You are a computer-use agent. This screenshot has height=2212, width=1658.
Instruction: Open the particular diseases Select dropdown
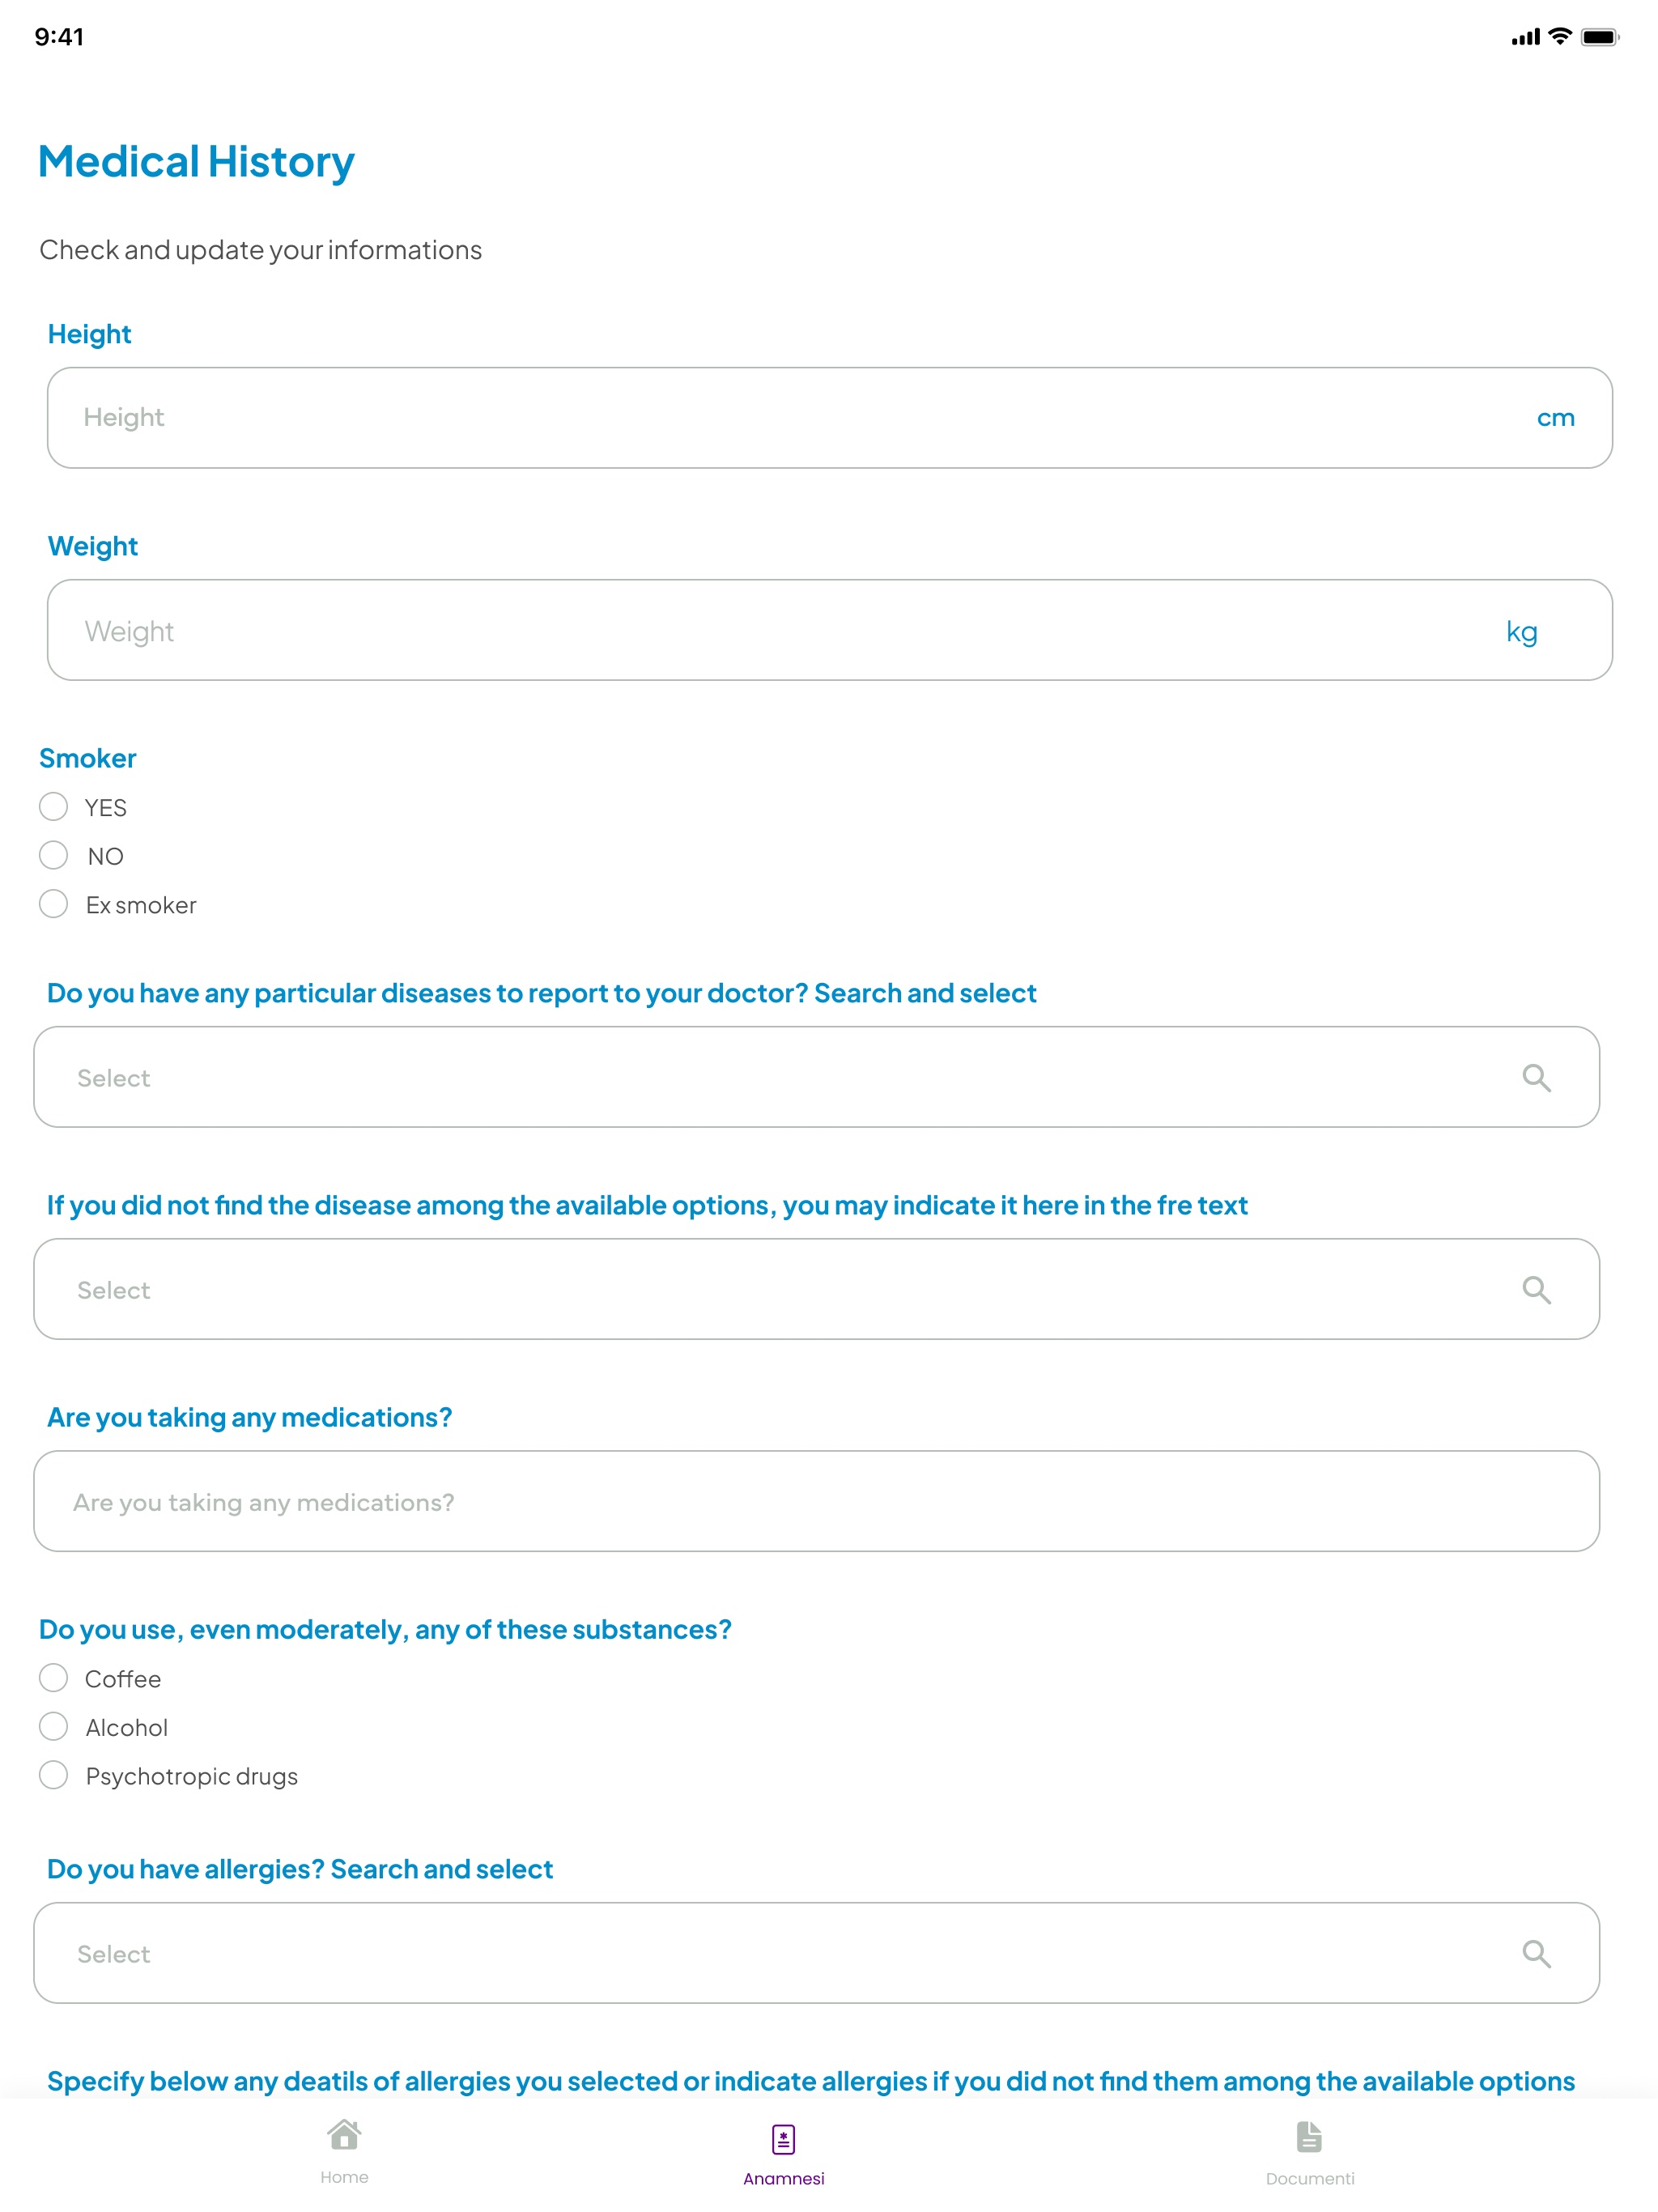[817, 1077]
